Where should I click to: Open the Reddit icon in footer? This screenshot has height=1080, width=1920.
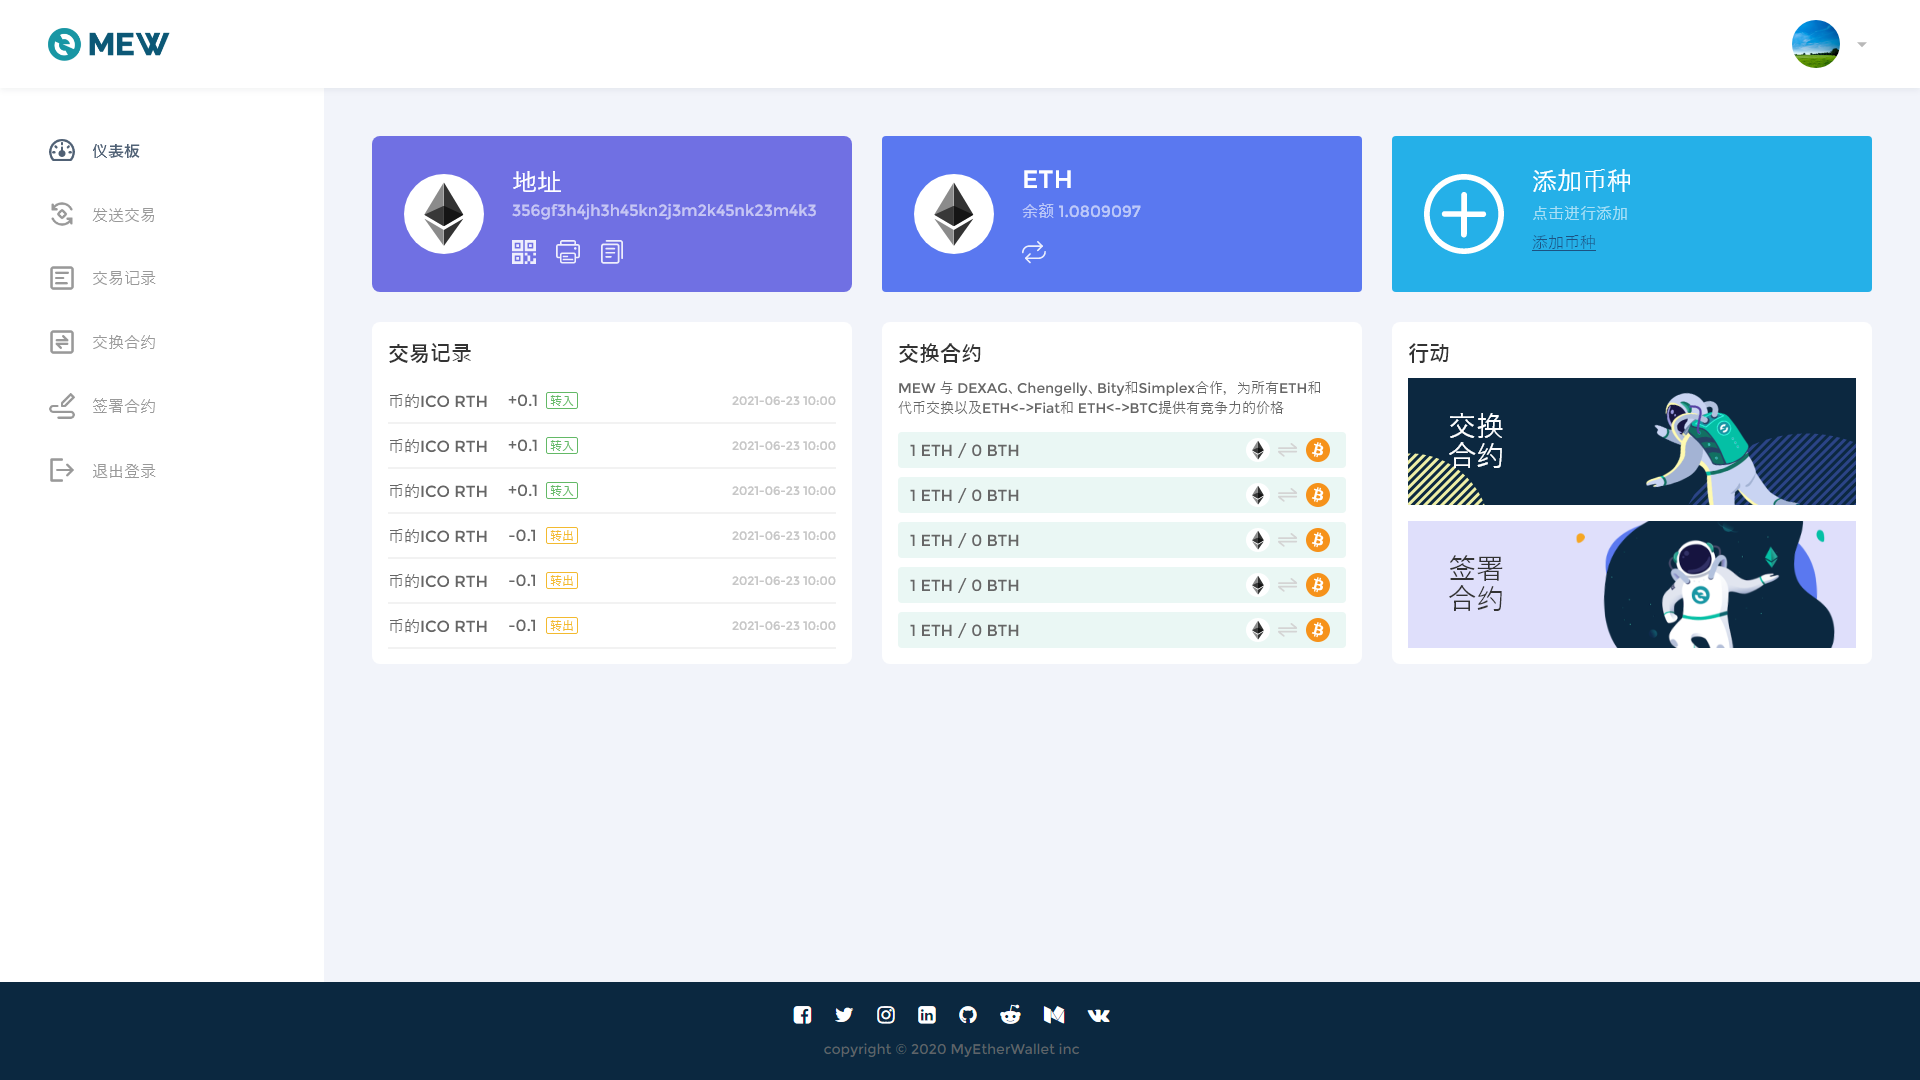point(1010,1015)
